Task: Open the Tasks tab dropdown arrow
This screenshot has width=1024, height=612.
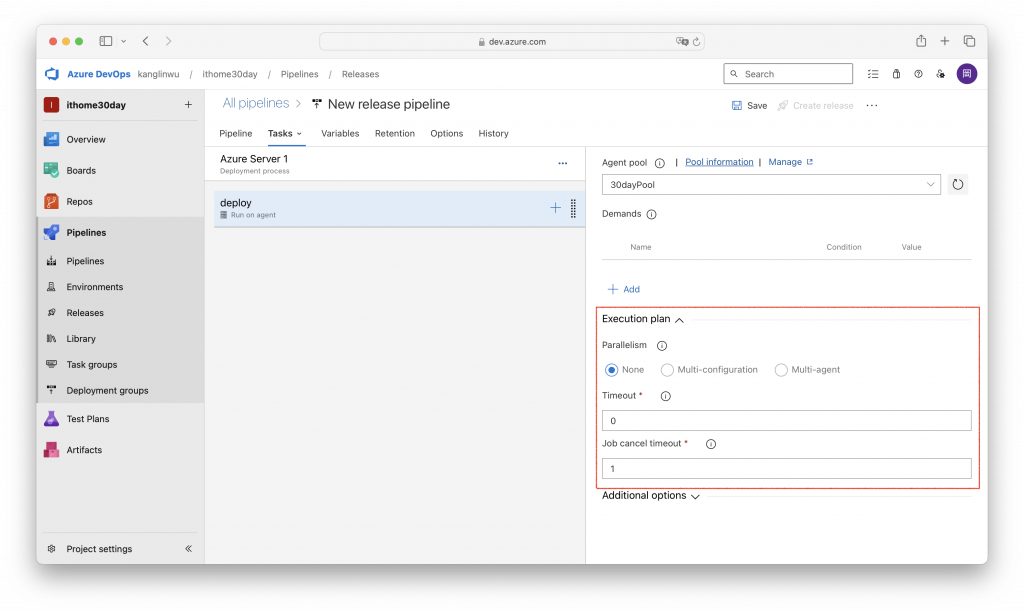Action: coord(299,134)
